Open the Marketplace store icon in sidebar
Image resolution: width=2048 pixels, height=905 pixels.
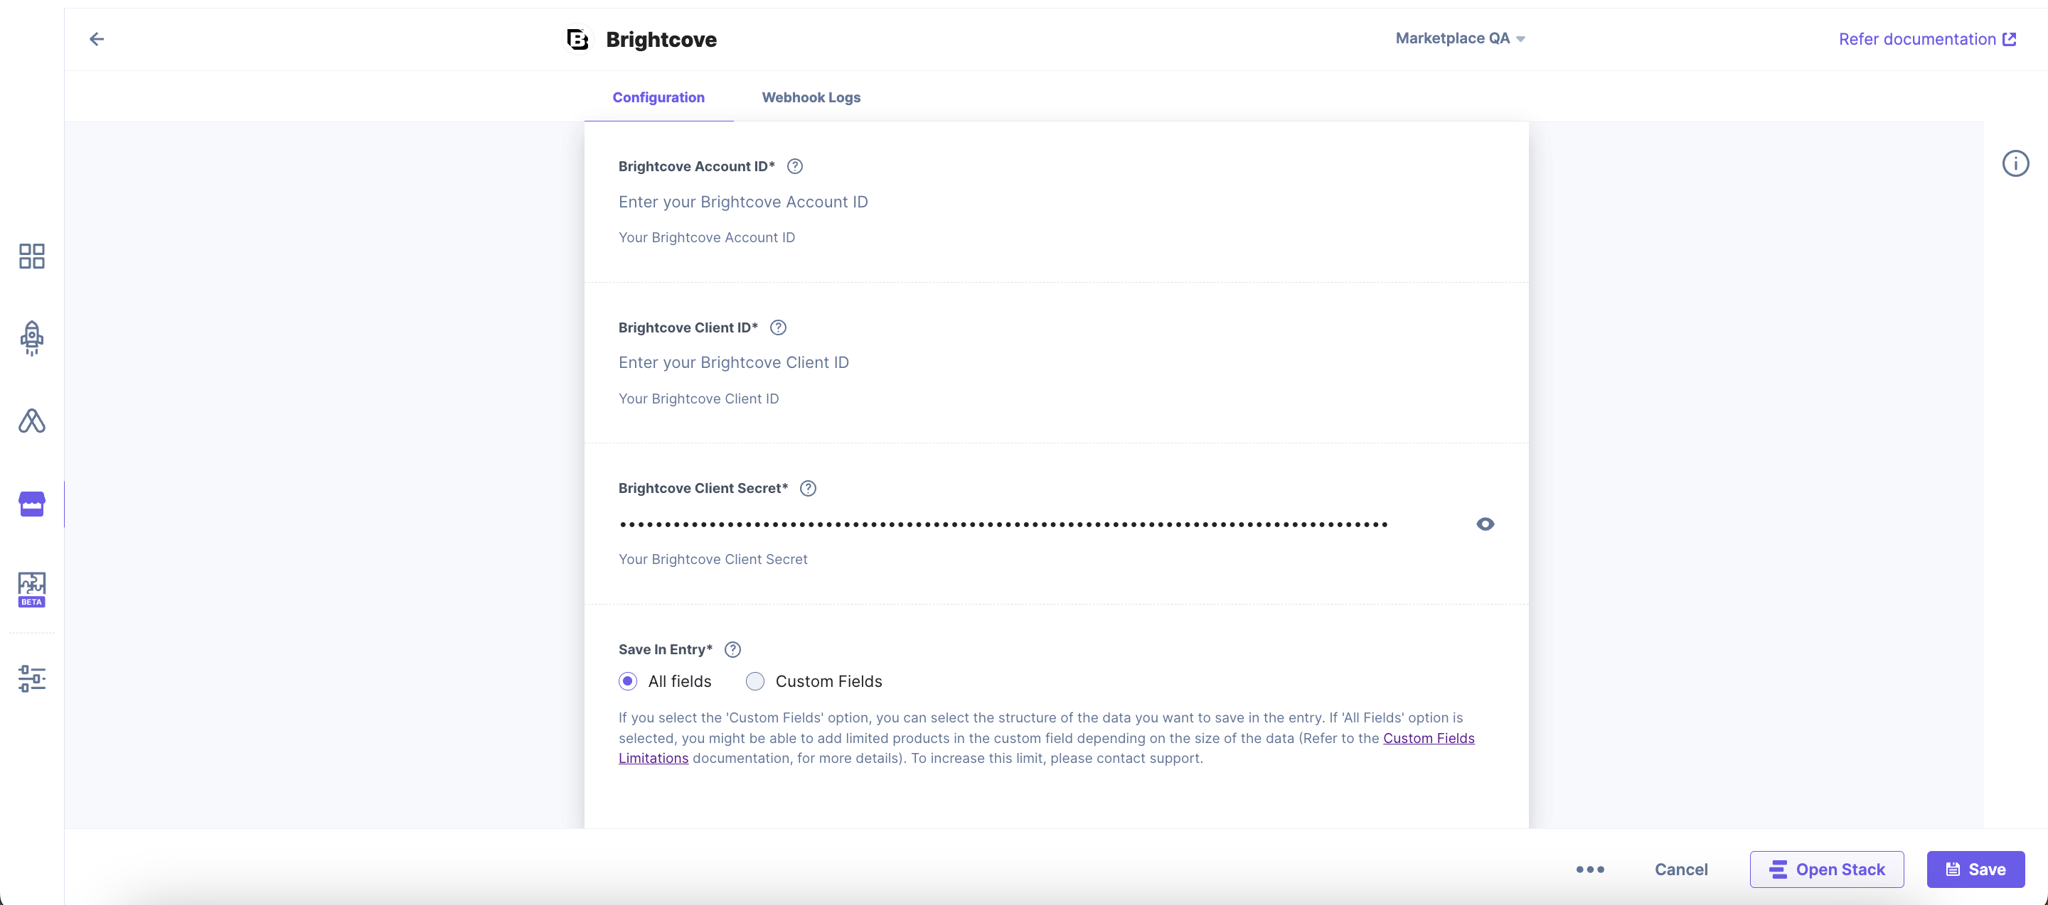pos(32,504)
